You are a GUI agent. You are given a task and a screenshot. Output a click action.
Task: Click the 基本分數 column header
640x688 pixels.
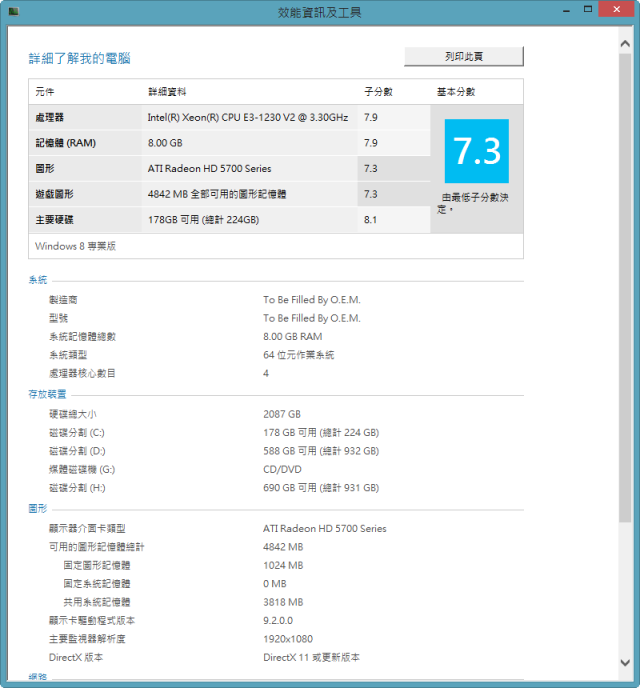point(456,92)
